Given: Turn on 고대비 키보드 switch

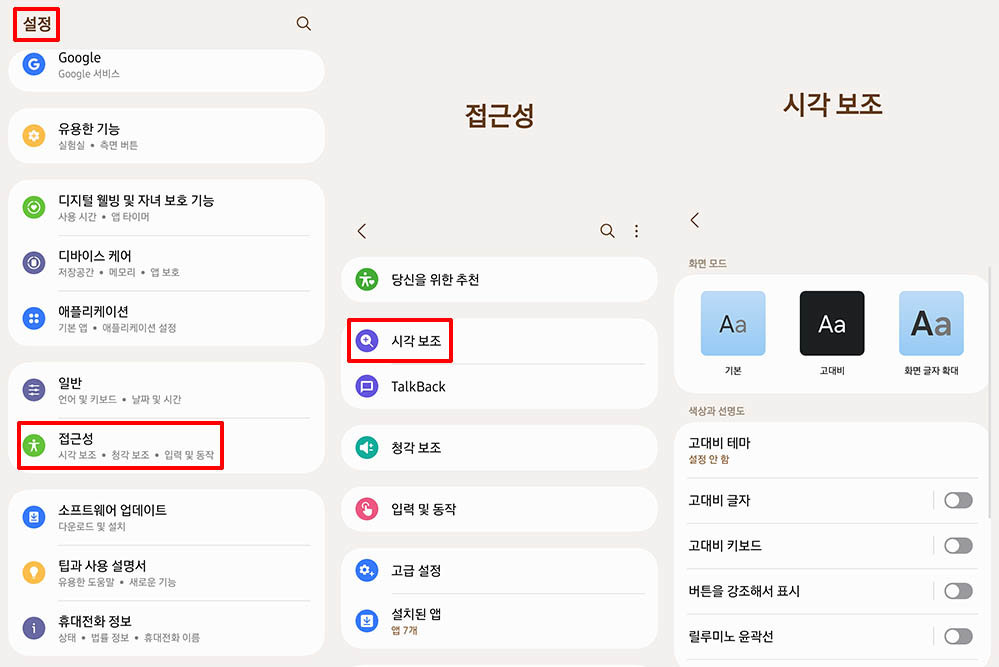Looking at the screenshot, I should [x=957, y=545].
